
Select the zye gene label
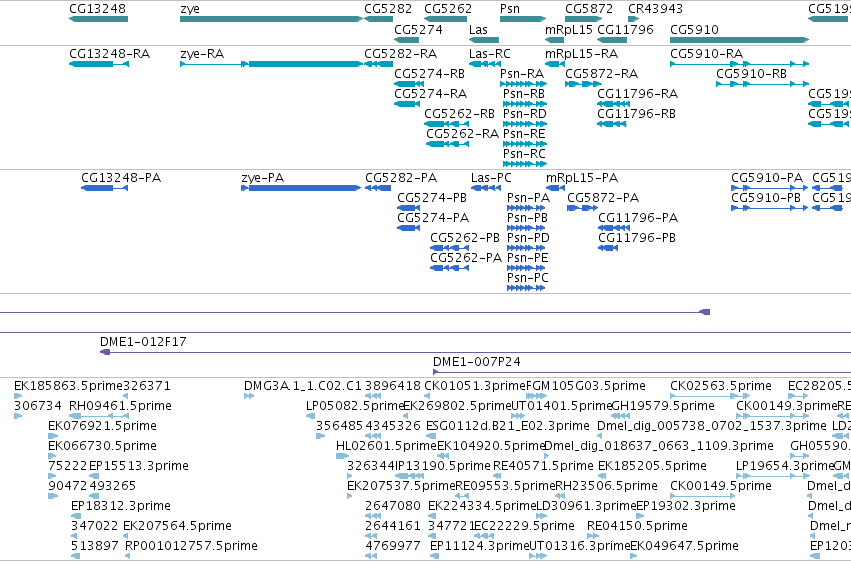click(190, 9)
